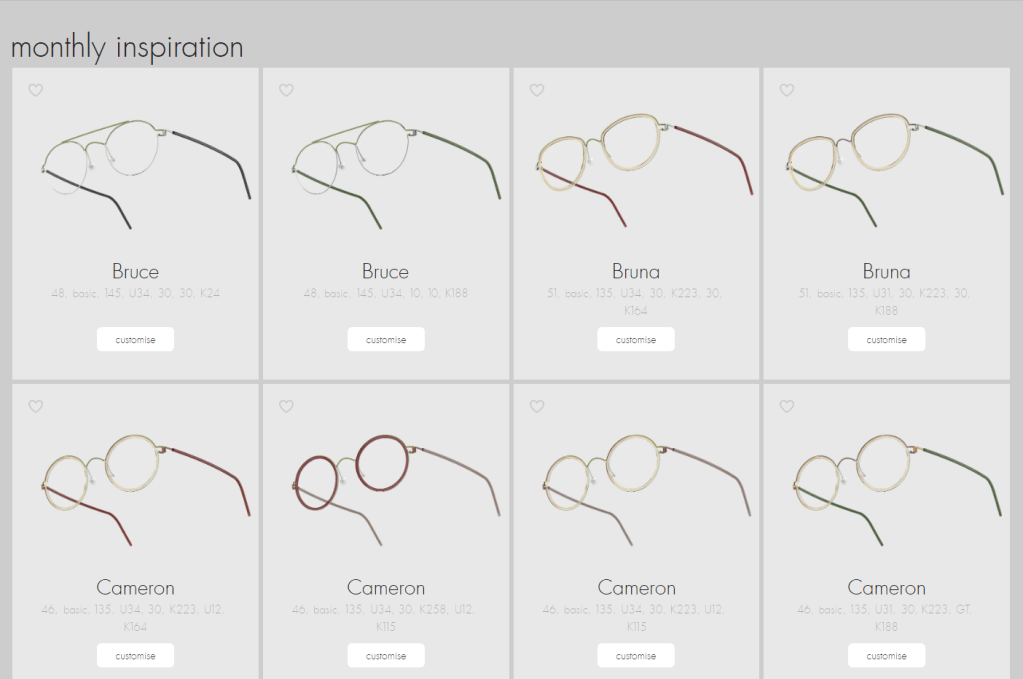Viewport: 1023px width, 679px height.
Task: Favorite the Cameron K164 red-temple glasses
Action: pos(36,406)
